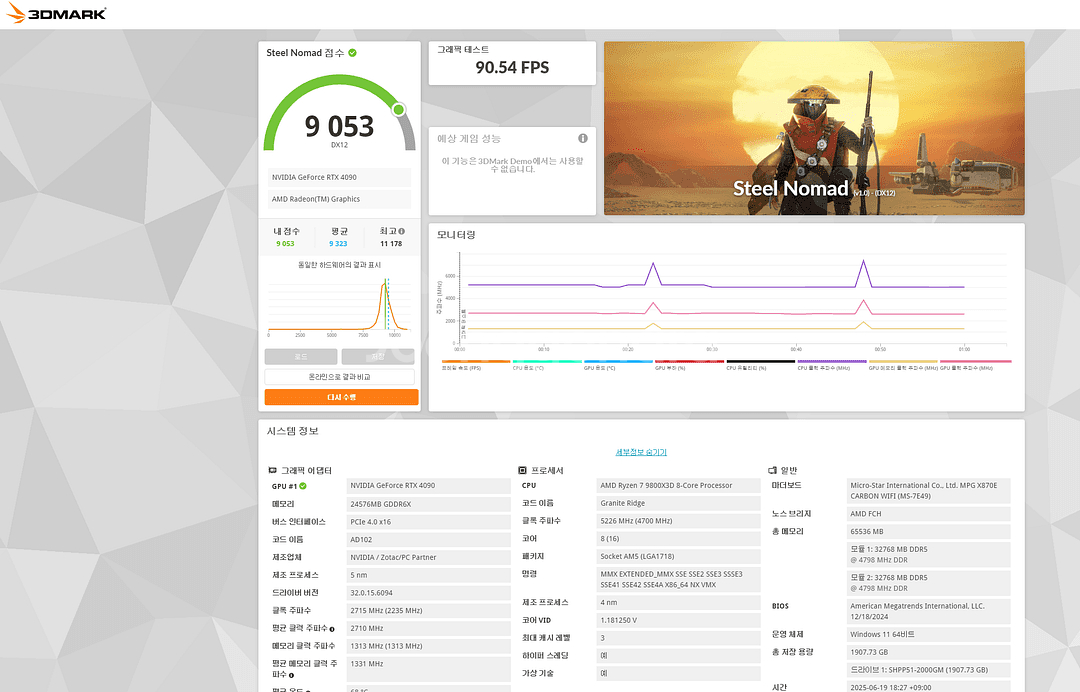Toggle the yellow GPU 메모리 클럭 주파수 legend
The height and width of the screenshot is (692, 1080).
tap(903, 364)
